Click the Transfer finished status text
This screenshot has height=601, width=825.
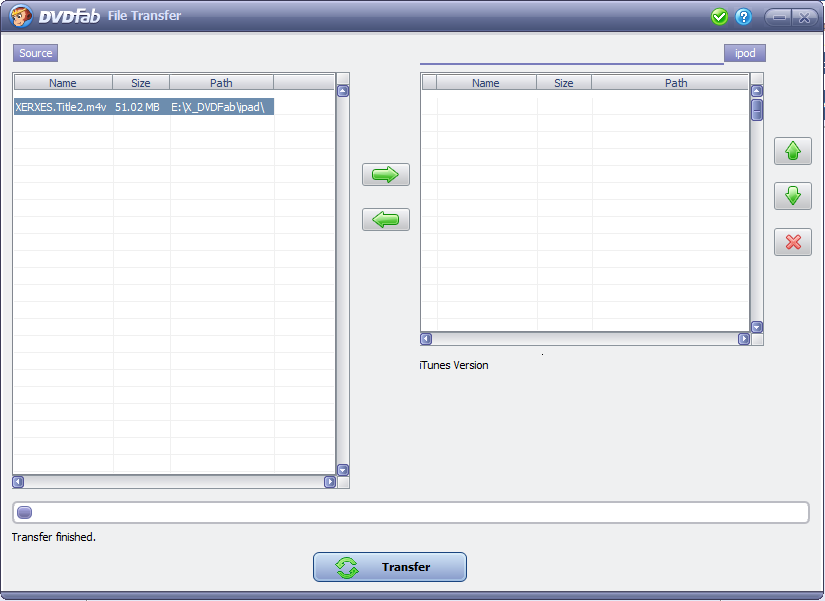[x=54, y=537]
